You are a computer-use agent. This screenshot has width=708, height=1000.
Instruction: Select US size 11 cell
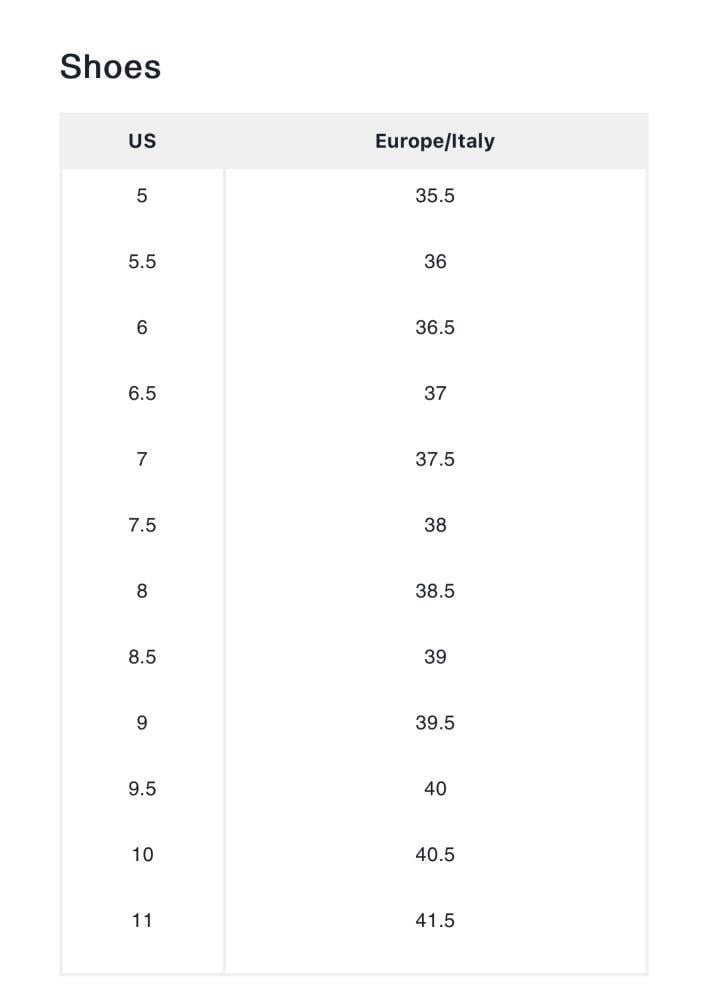142,921
